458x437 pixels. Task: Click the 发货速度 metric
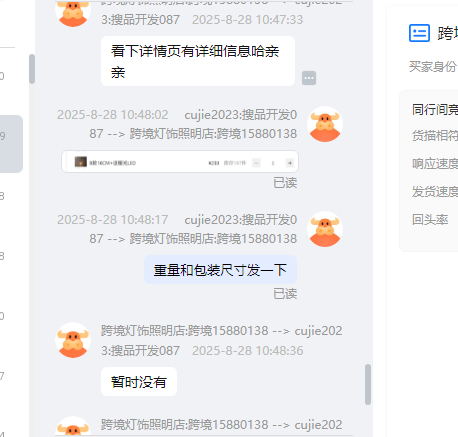435,192
